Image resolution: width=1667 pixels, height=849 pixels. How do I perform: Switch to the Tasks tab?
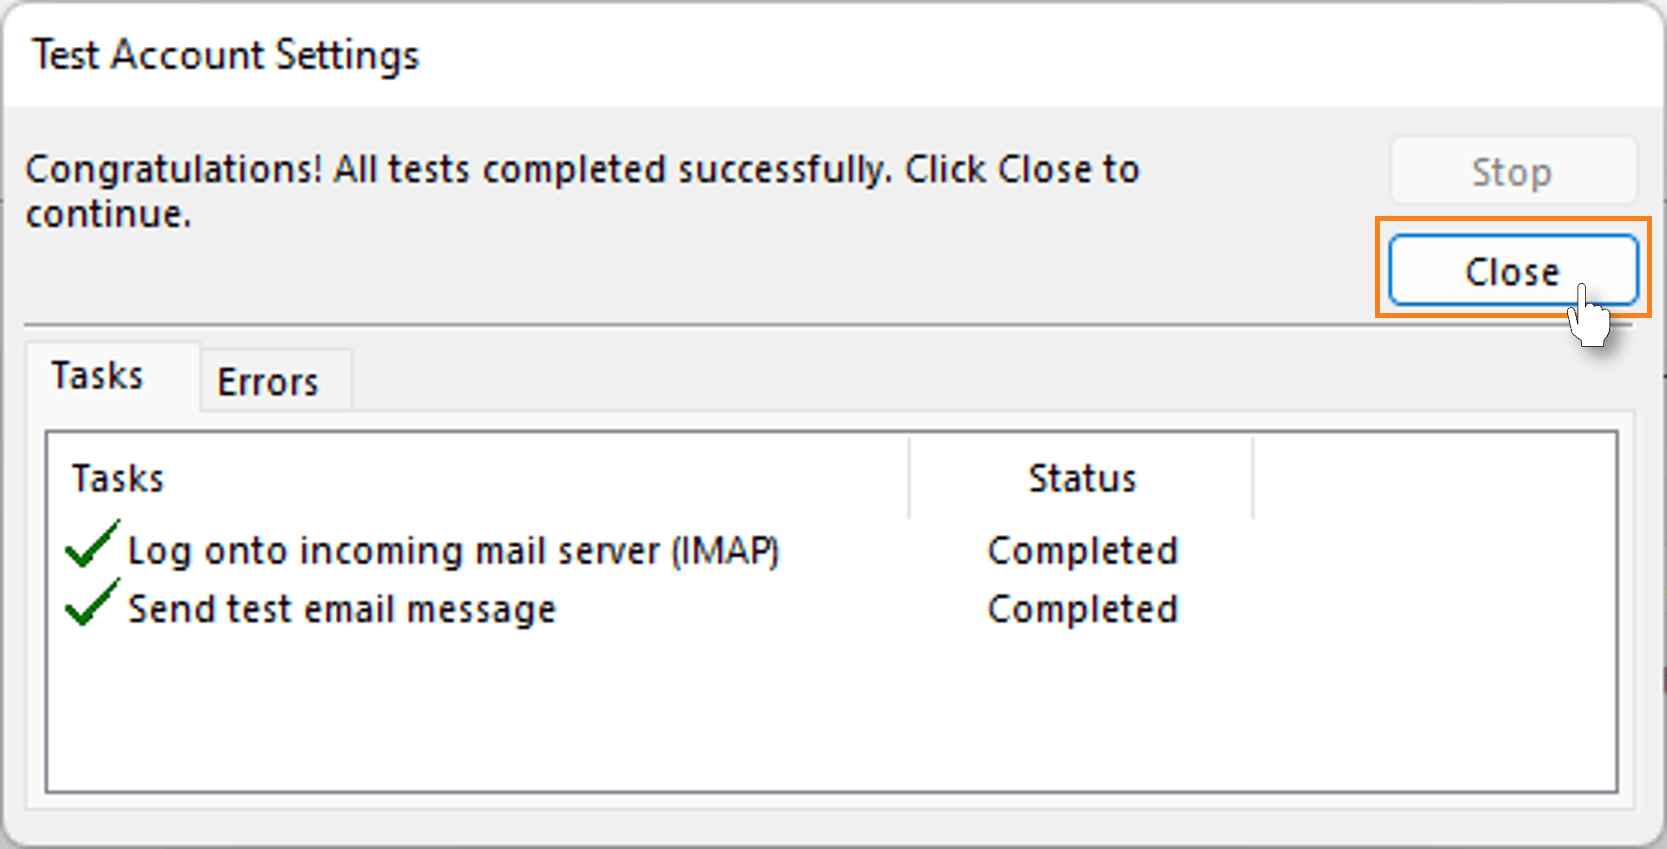(x=97, y=375)
